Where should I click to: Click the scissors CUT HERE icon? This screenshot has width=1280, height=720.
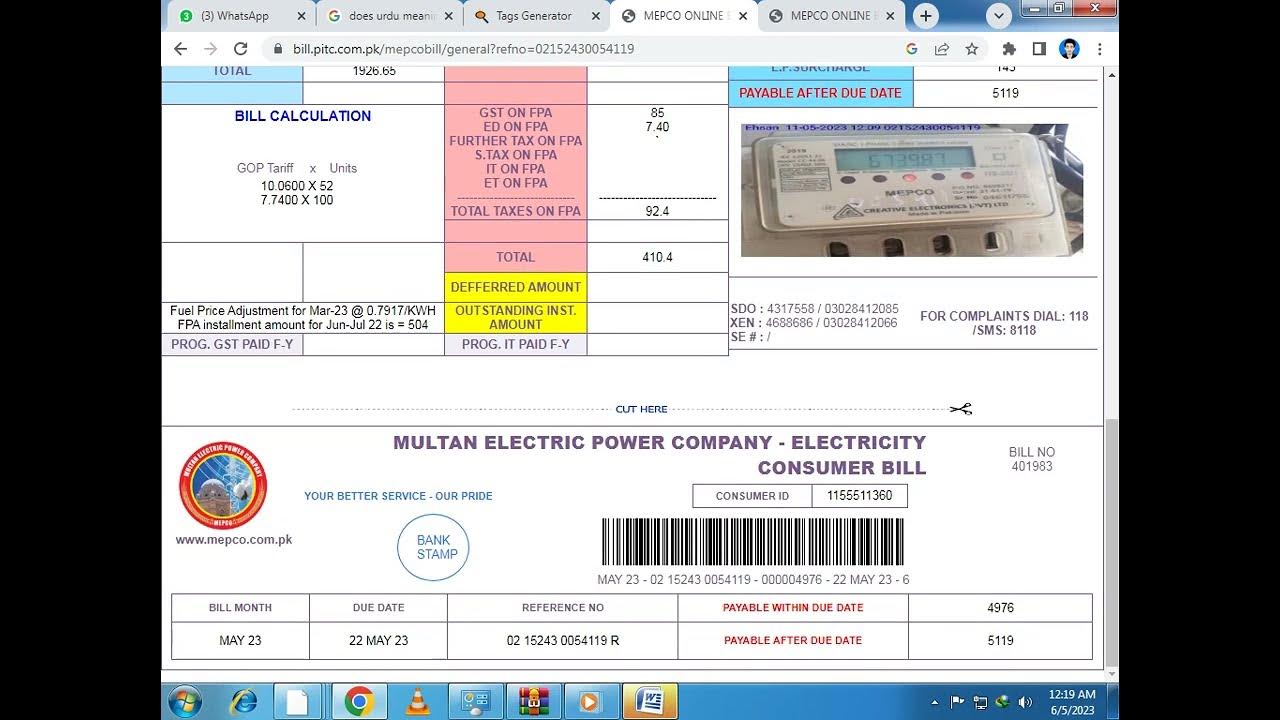tap(961, 409)
